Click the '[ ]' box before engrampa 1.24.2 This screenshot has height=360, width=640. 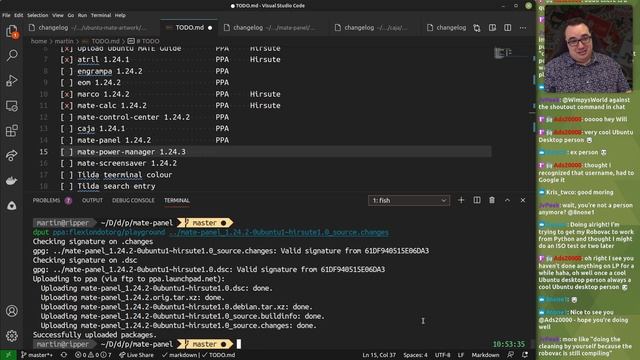(67, 71)
